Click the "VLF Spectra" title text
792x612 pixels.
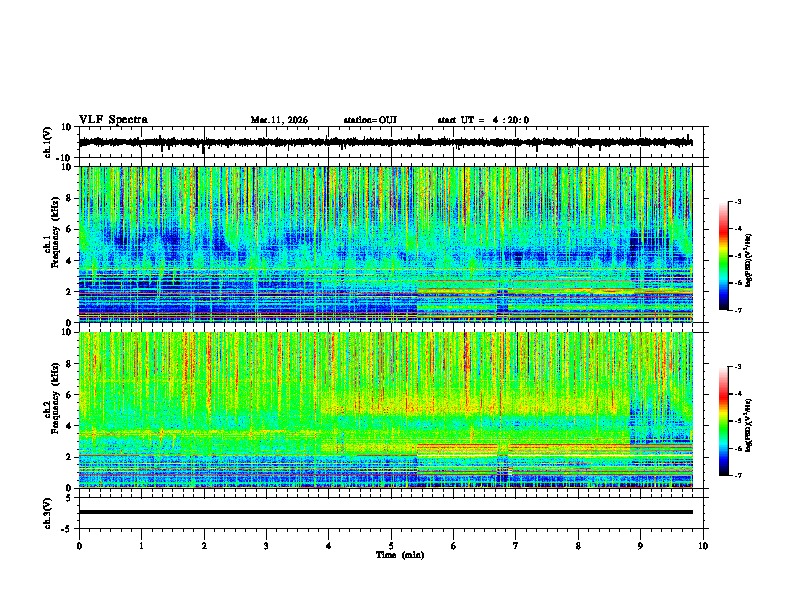pos(113,120)
